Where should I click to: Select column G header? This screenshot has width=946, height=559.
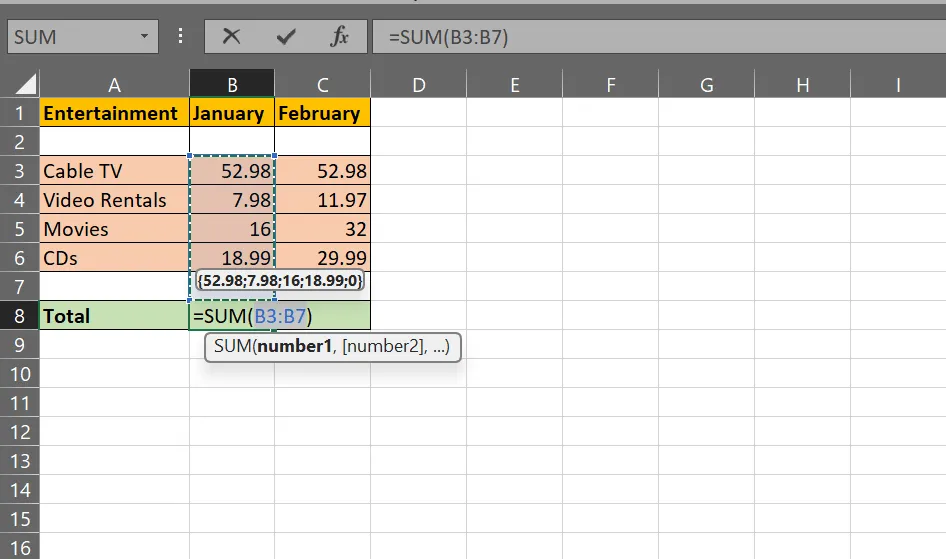coord(706,84)
